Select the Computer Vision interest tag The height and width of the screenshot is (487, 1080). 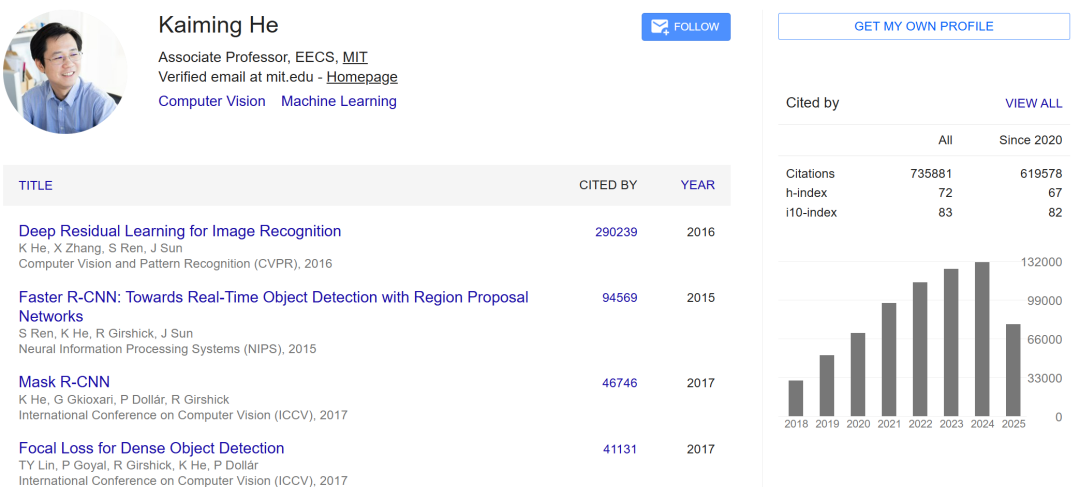(x=212, y=101)
